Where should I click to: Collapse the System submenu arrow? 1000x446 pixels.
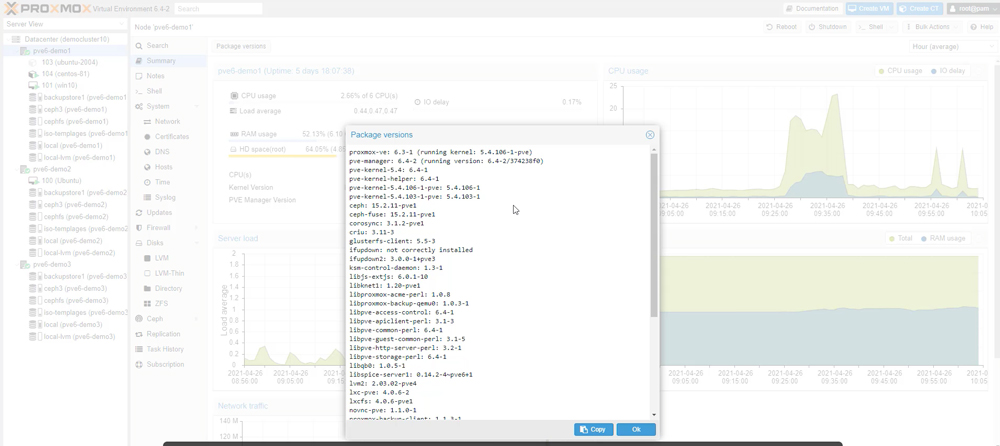(x=198, y=107)
